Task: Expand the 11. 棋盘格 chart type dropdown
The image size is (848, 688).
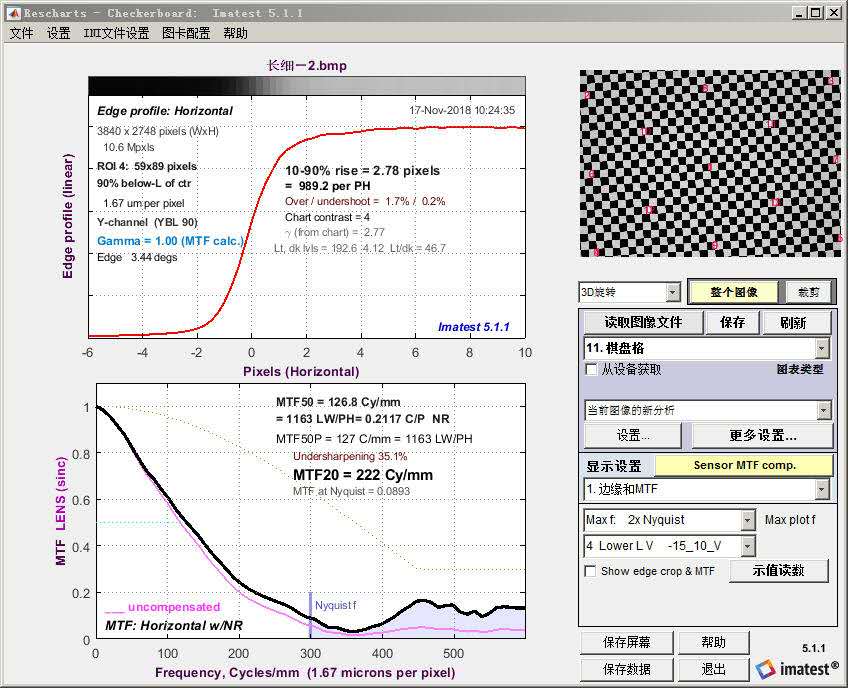Action: [822, 348]
